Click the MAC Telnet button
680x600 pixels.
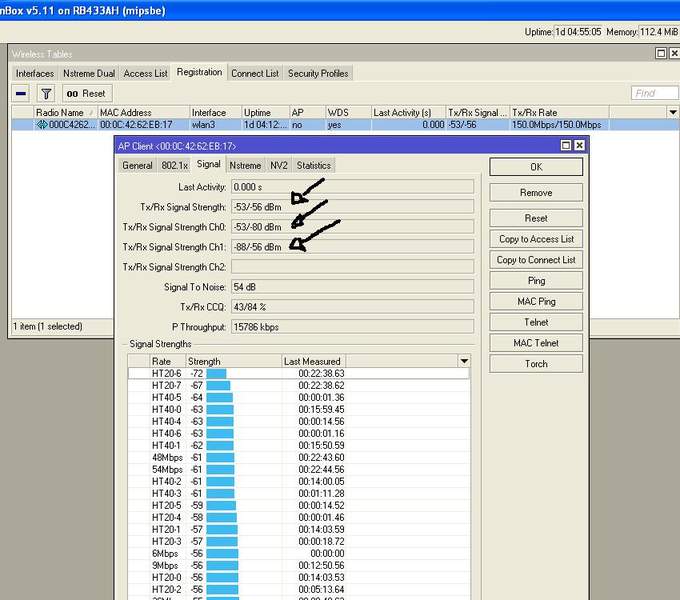click(536, 343)
